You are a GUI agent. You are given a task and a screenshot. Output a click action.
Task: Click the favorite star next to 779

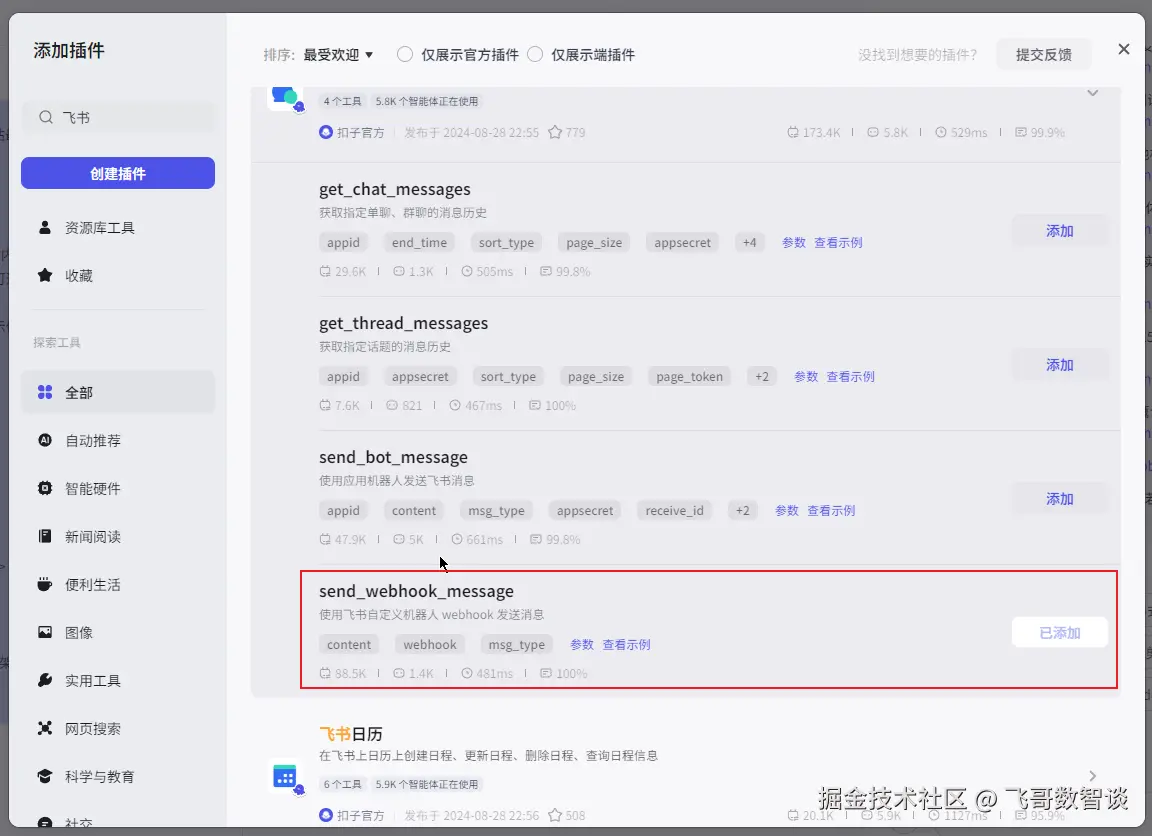555,132
